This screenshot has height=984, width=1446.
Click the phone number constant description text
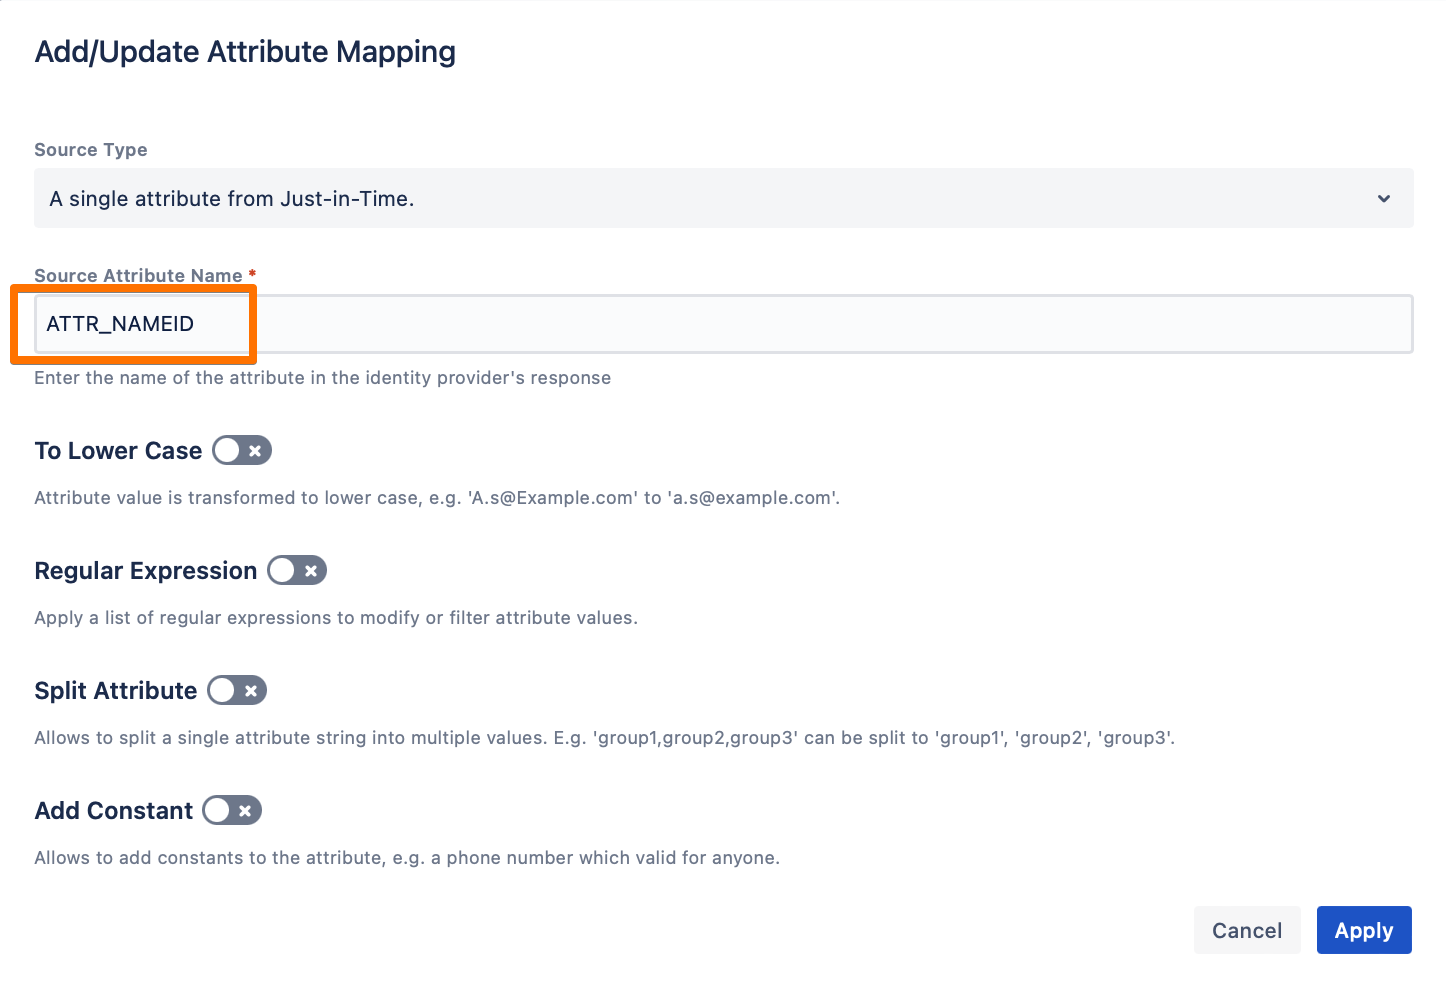click(406, 858)
